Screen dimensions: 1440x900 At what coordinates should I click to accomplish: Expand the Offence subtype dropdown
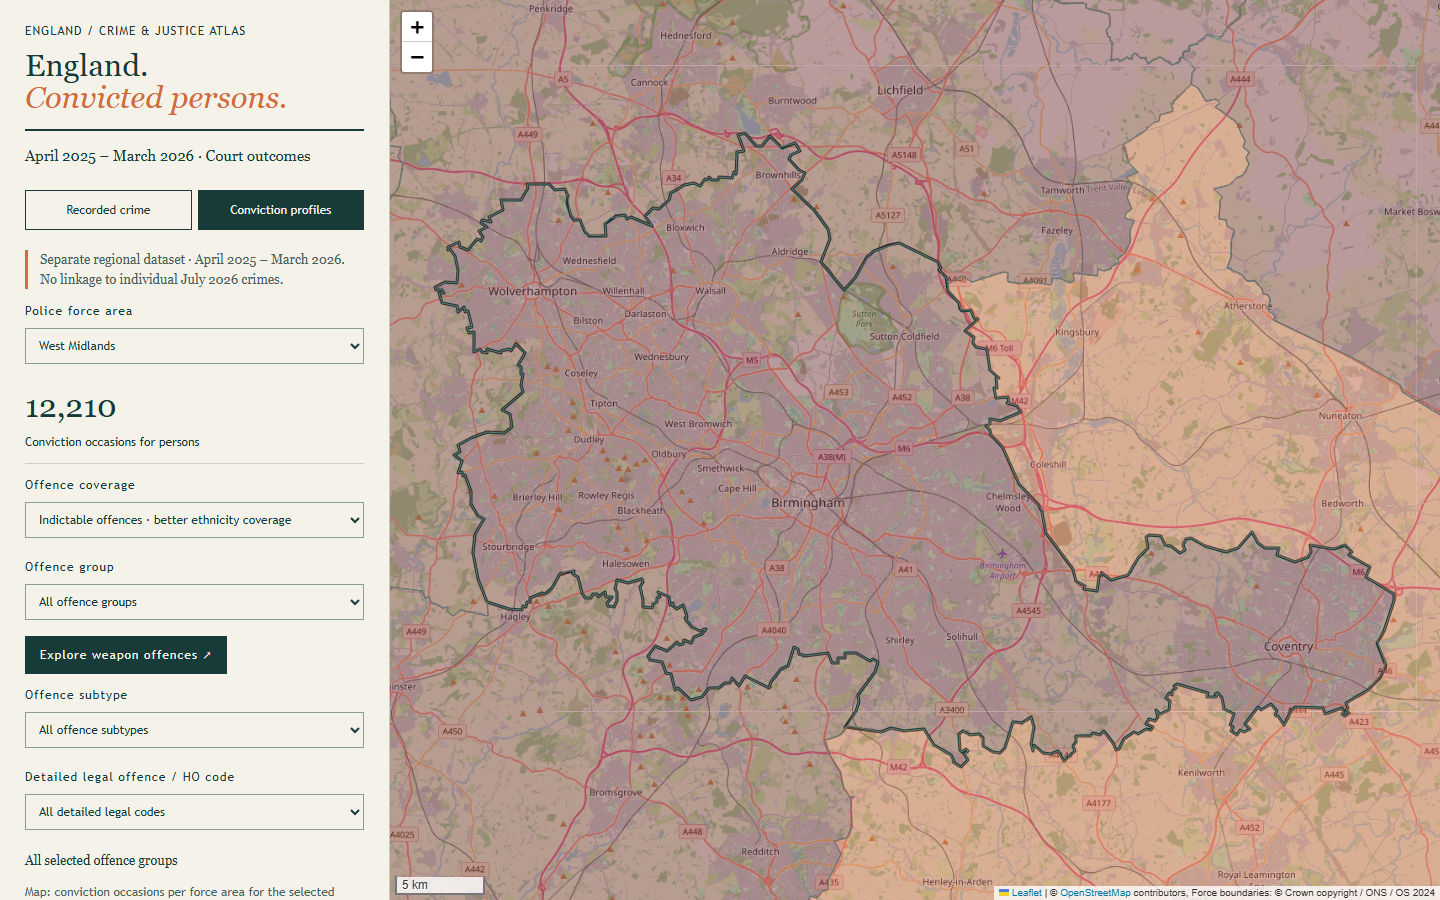pyautogui.click(x=194, y=730)
